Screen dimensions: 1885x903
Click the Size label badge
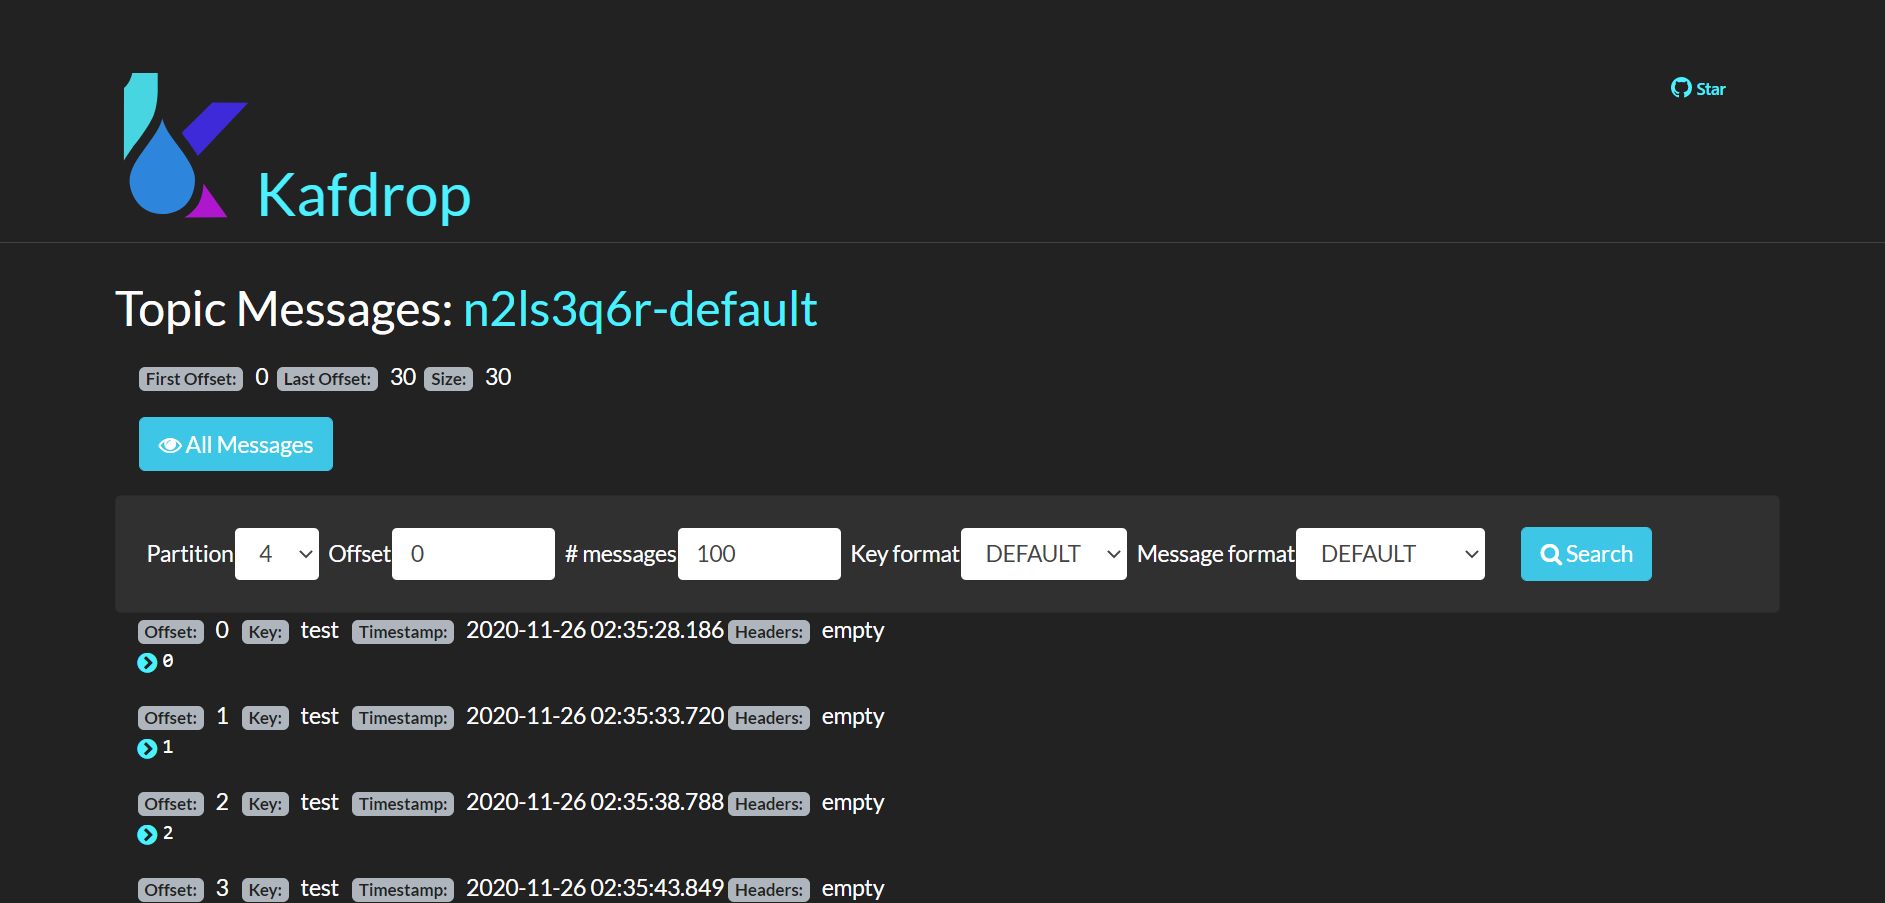(449, 379)
